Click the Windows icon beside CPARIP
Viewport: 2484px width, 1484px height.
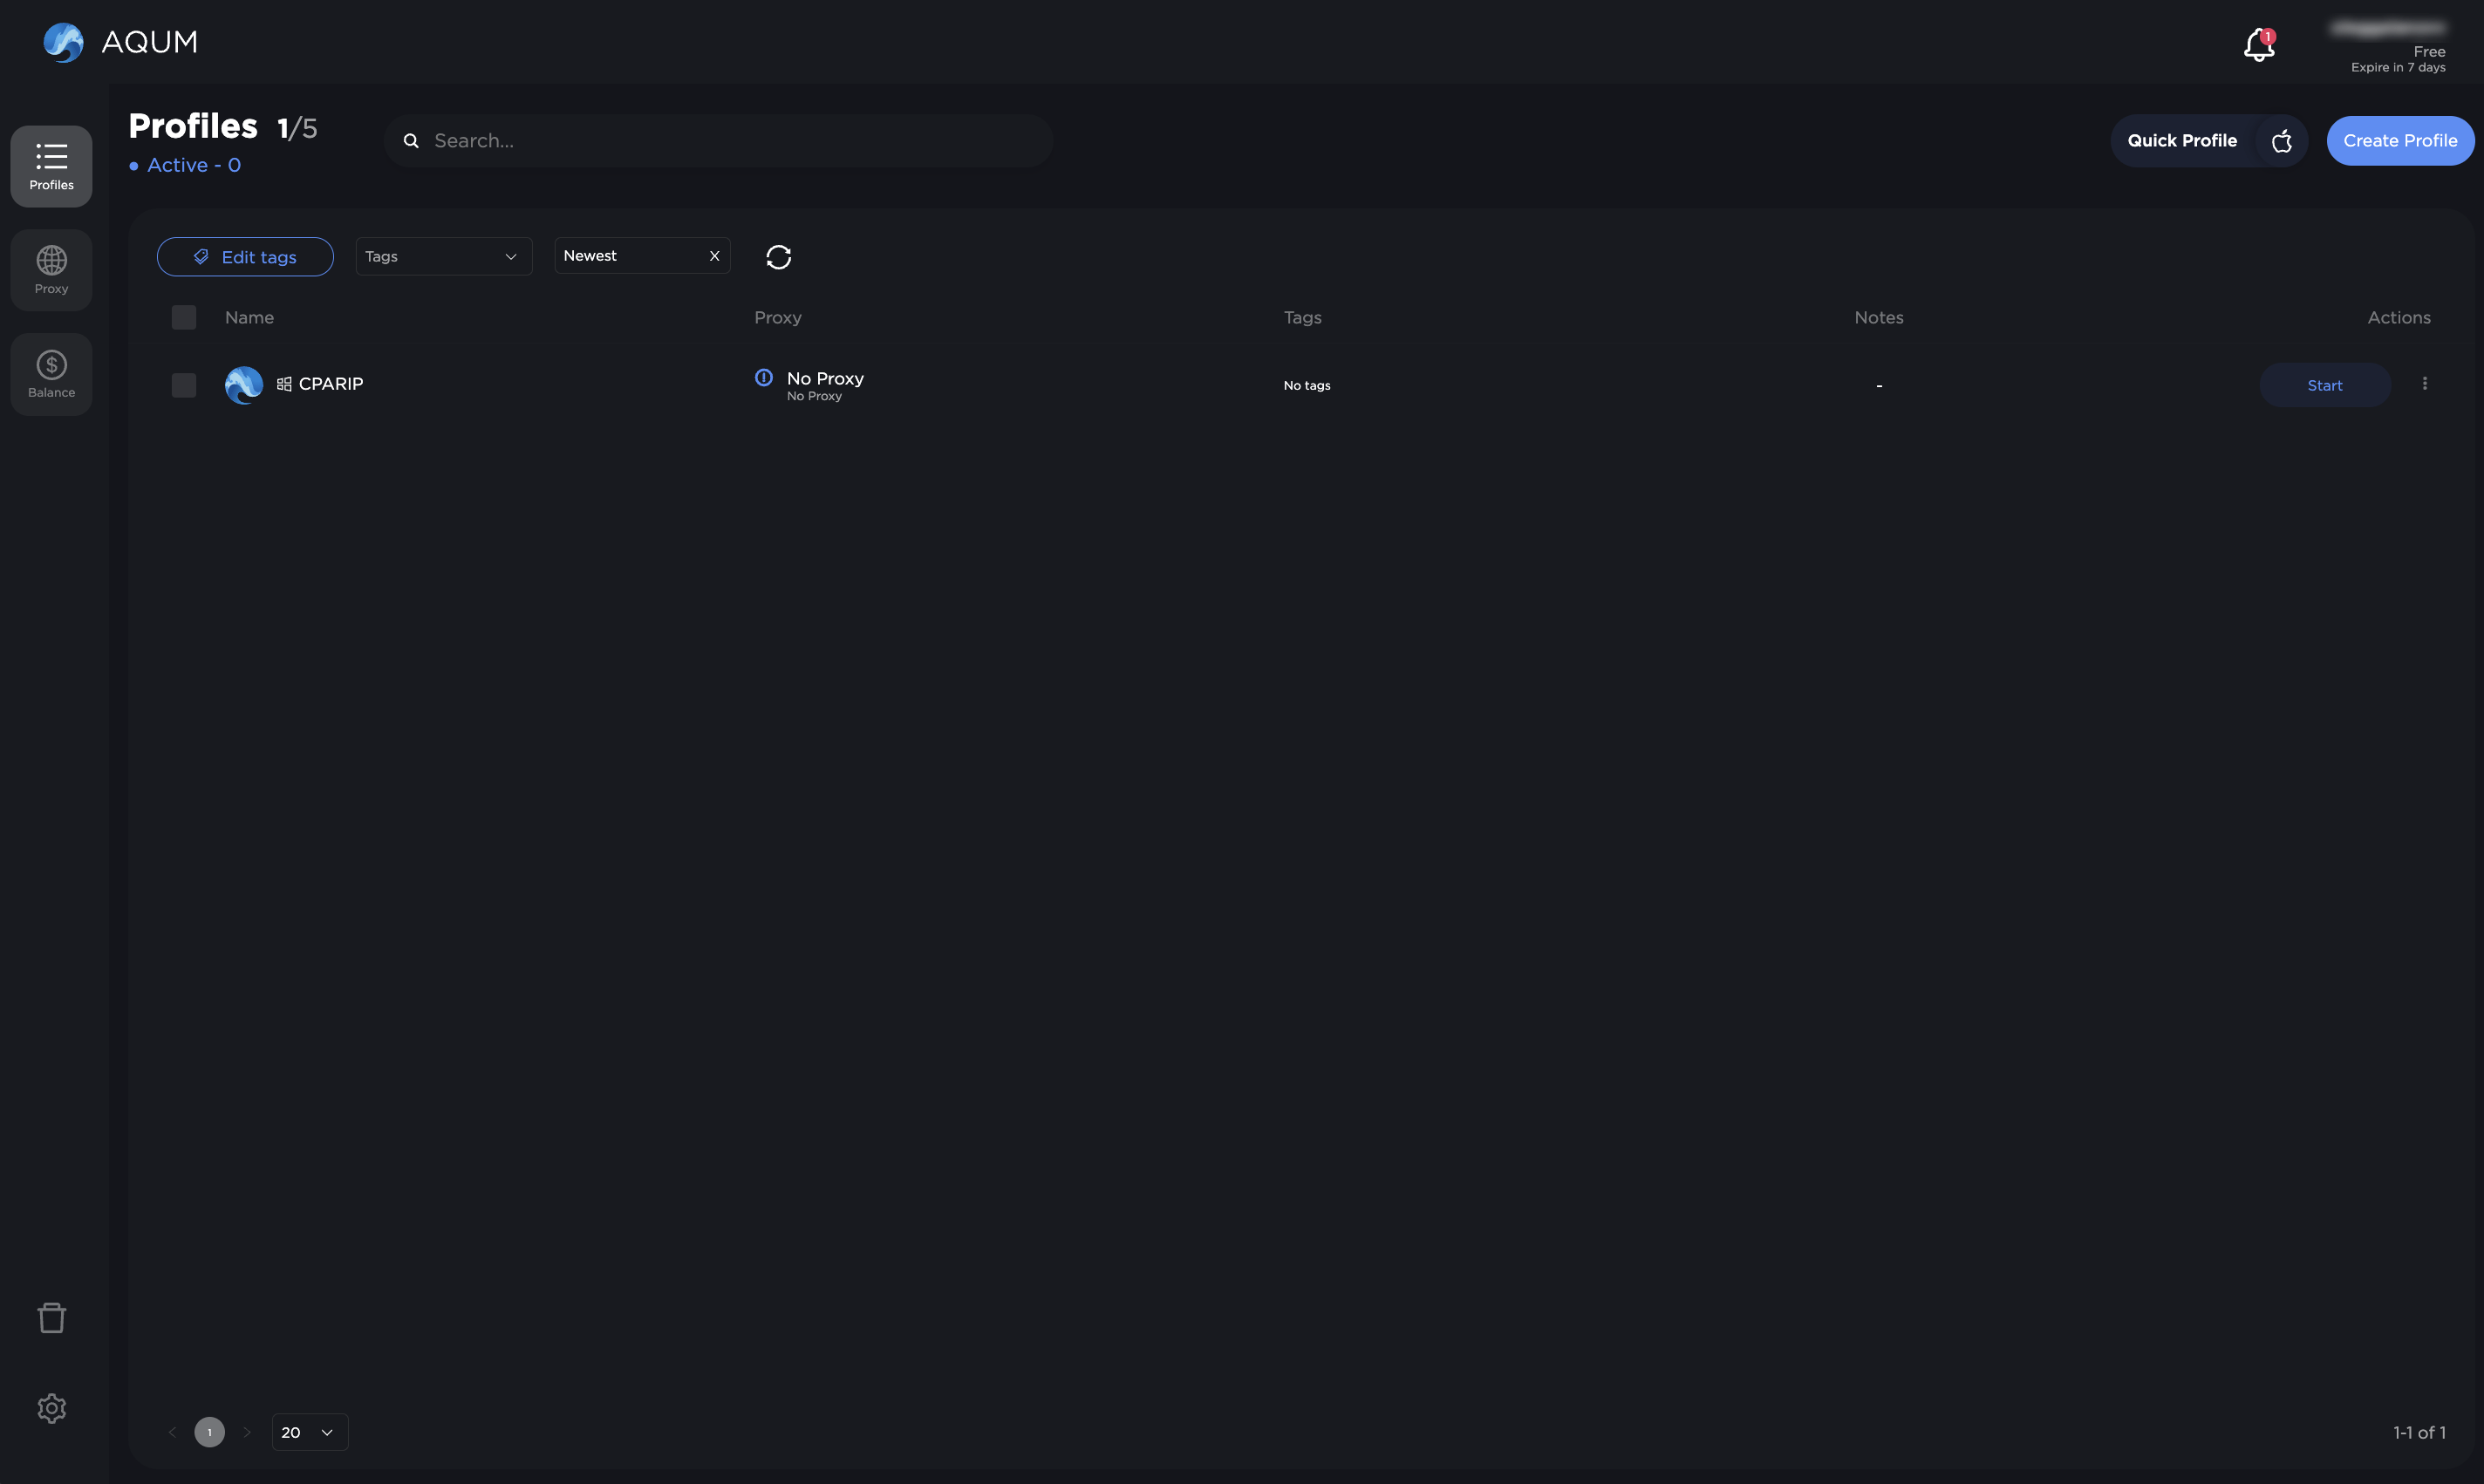[x=284, y=384]
